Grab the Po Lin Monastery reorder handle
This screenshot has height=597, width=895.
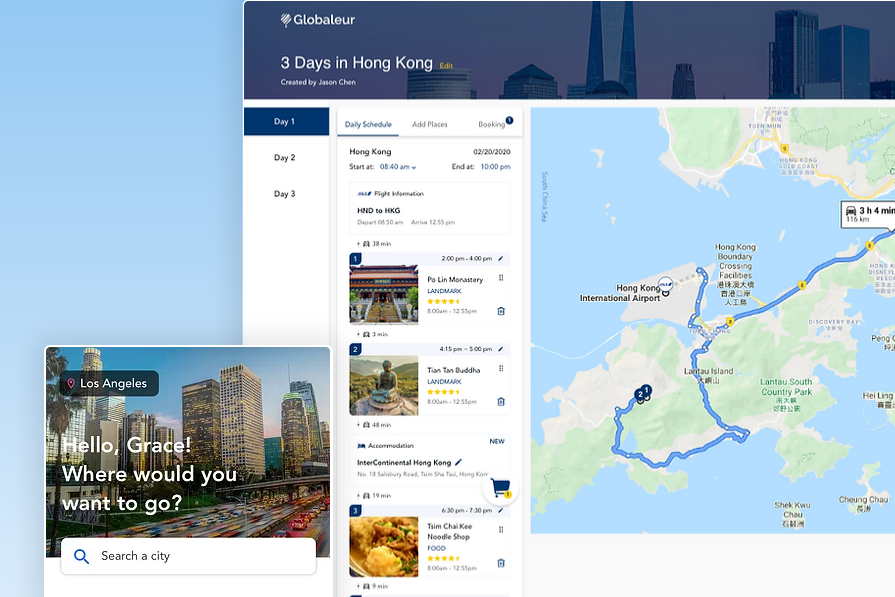click(501, 278)
